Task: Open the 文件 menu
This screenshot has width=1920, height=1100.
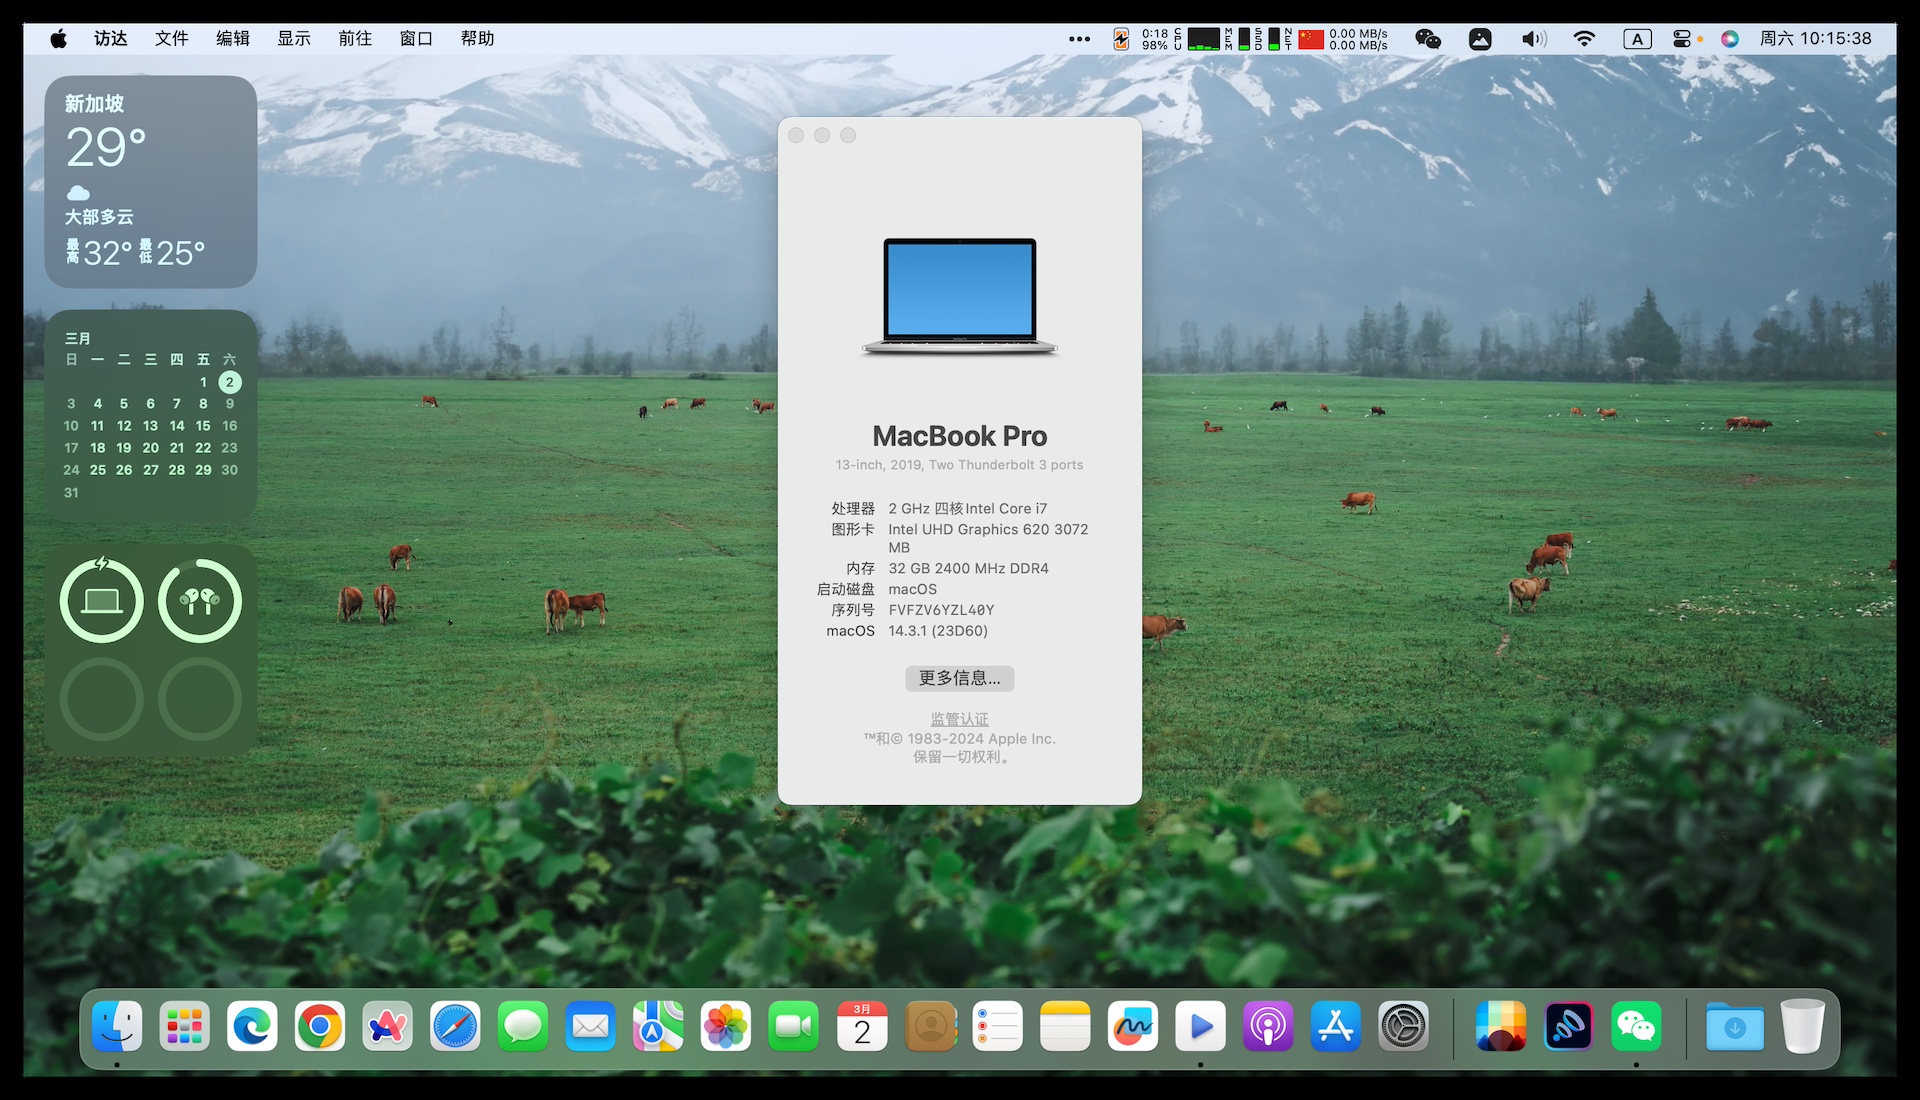Action: pos(172,39)
